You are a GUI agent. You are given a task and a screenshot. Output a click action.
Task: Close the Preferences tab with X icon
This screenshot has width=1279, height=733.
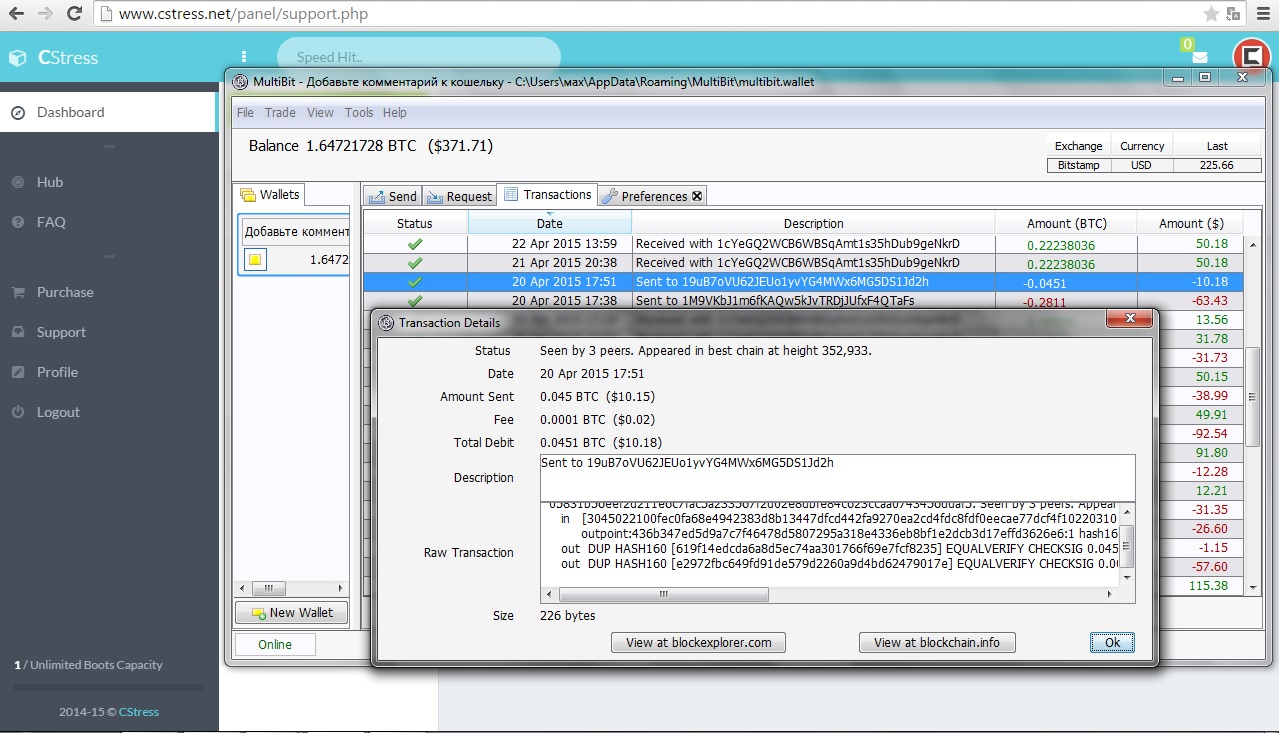tap(697, 196)
